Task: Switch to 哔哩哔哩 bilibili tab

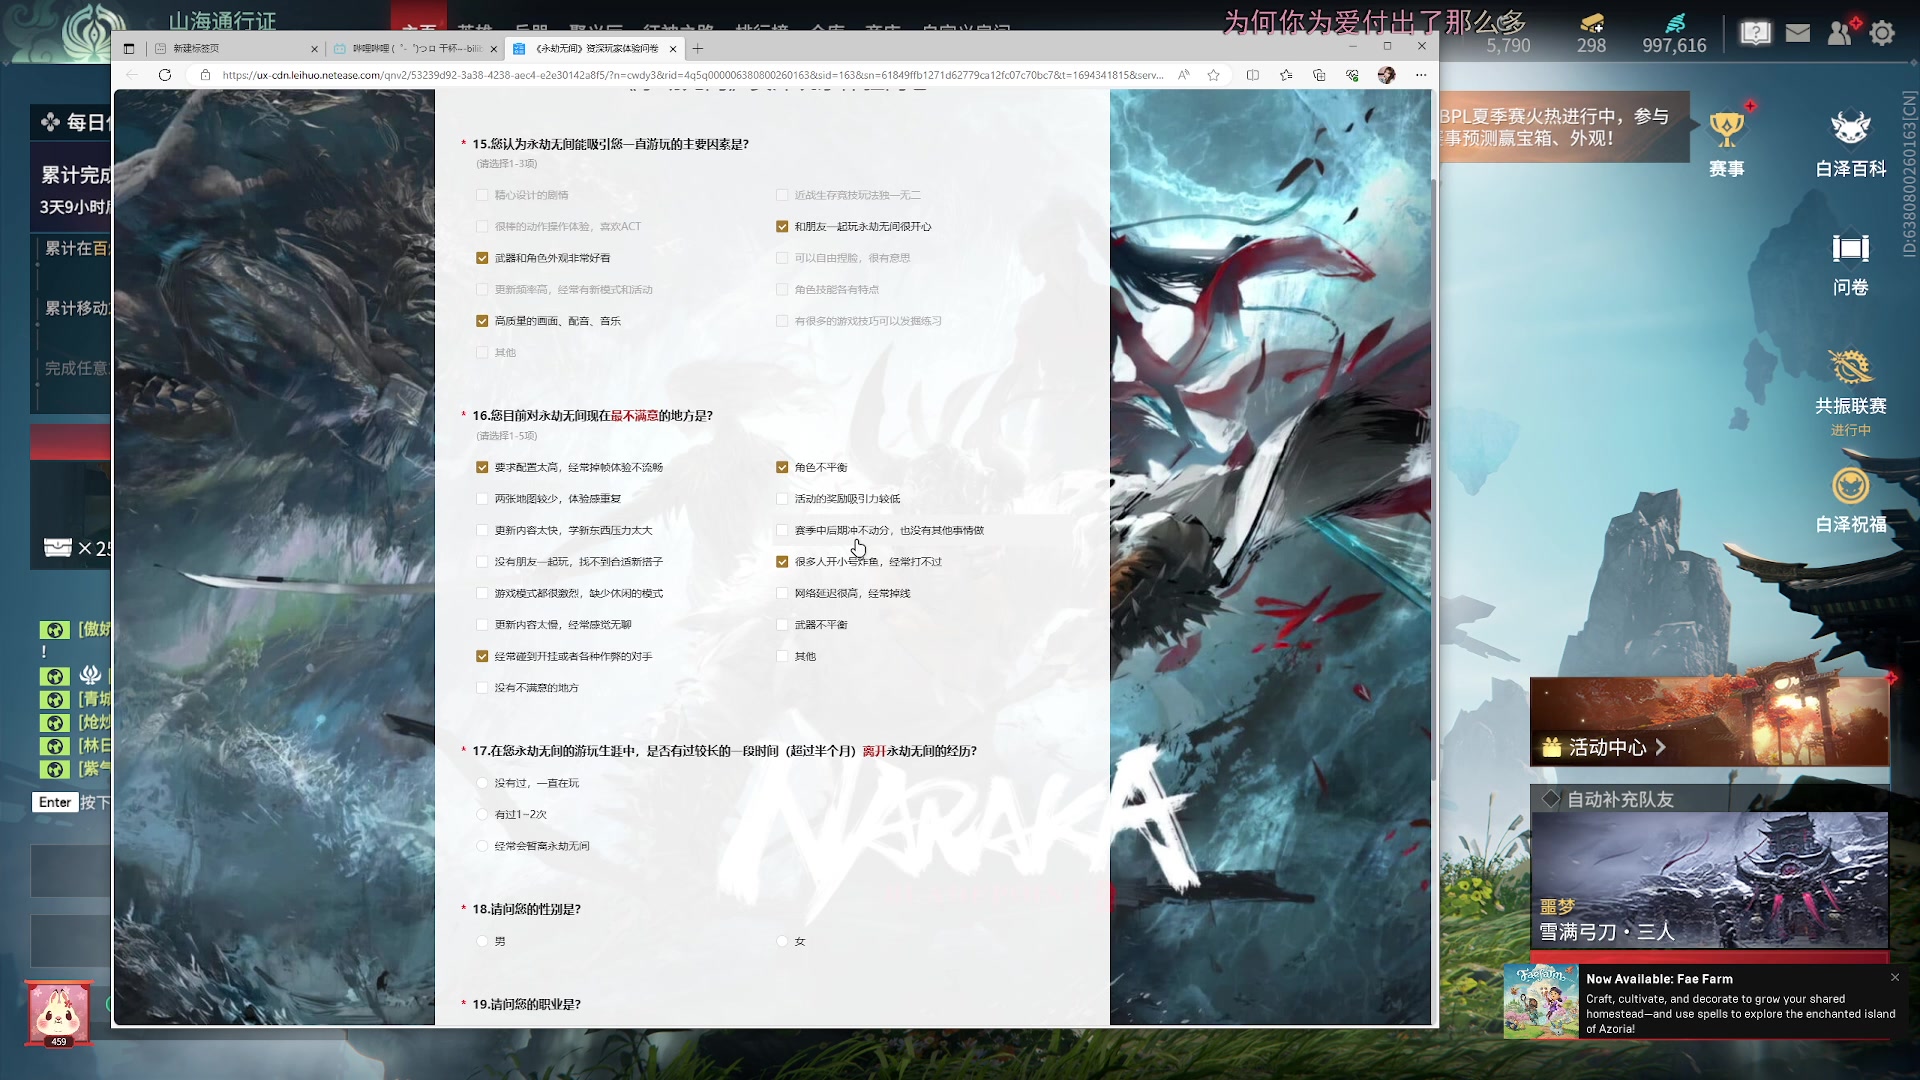Action: [415, 48]
